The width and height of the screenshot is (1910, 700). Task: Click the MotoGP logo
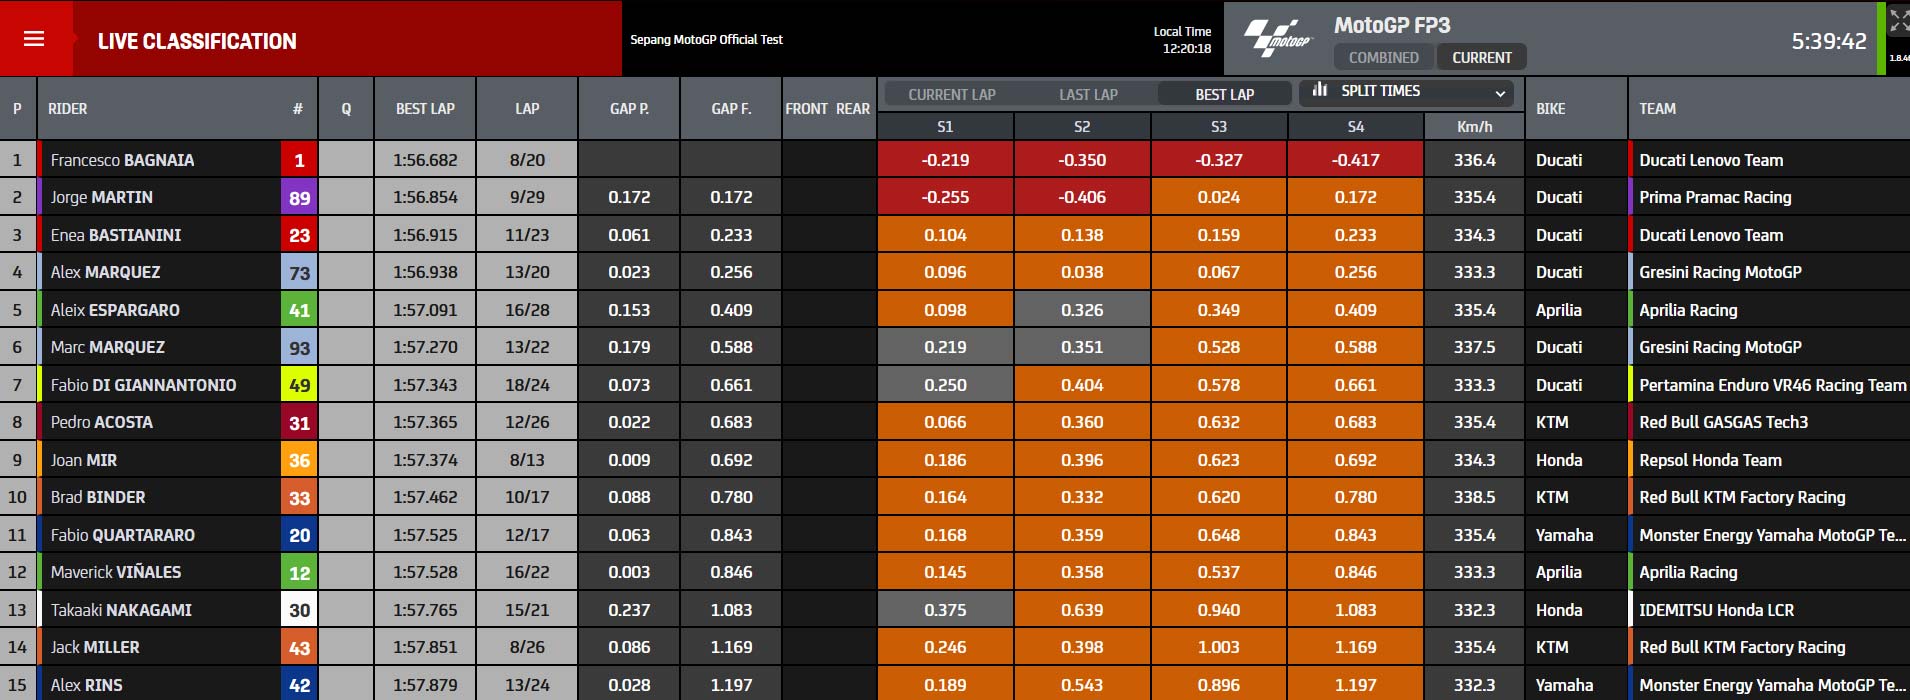1277,39
